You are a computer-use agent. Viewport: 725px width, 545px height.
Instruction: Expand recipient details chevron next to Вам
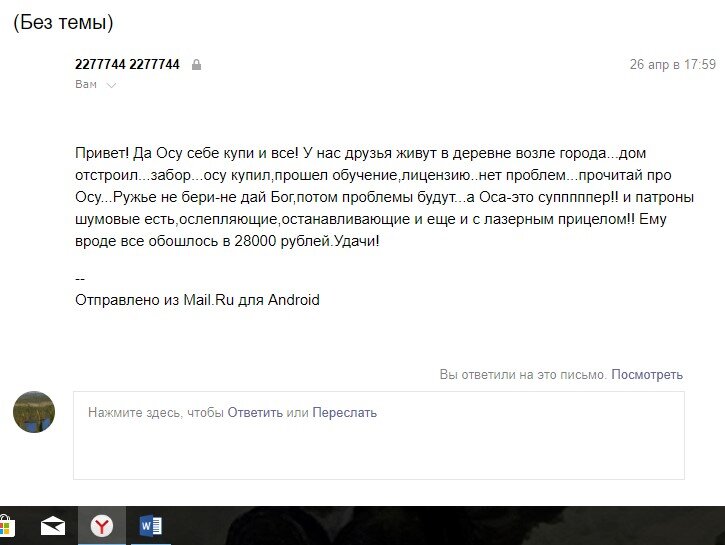coord(111,85)
